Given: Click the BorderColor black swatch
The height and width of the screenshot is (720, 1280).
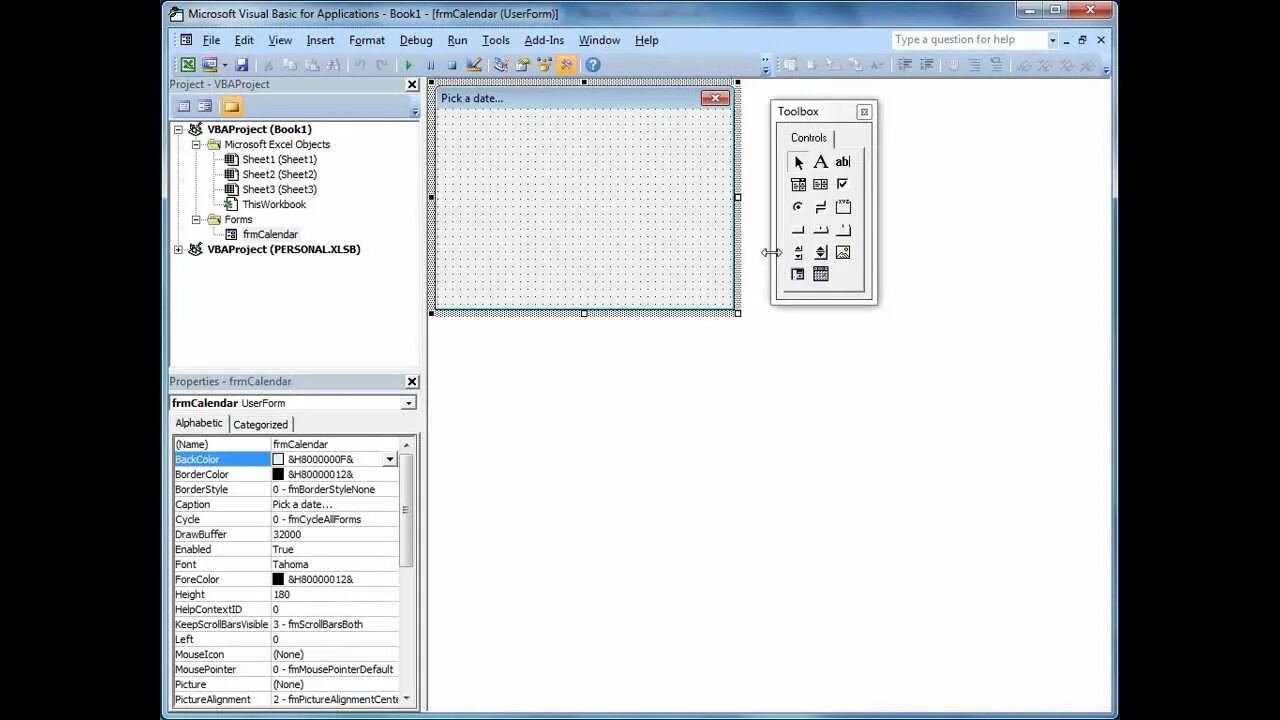Looking at the screenshot, I should point(278,474).
